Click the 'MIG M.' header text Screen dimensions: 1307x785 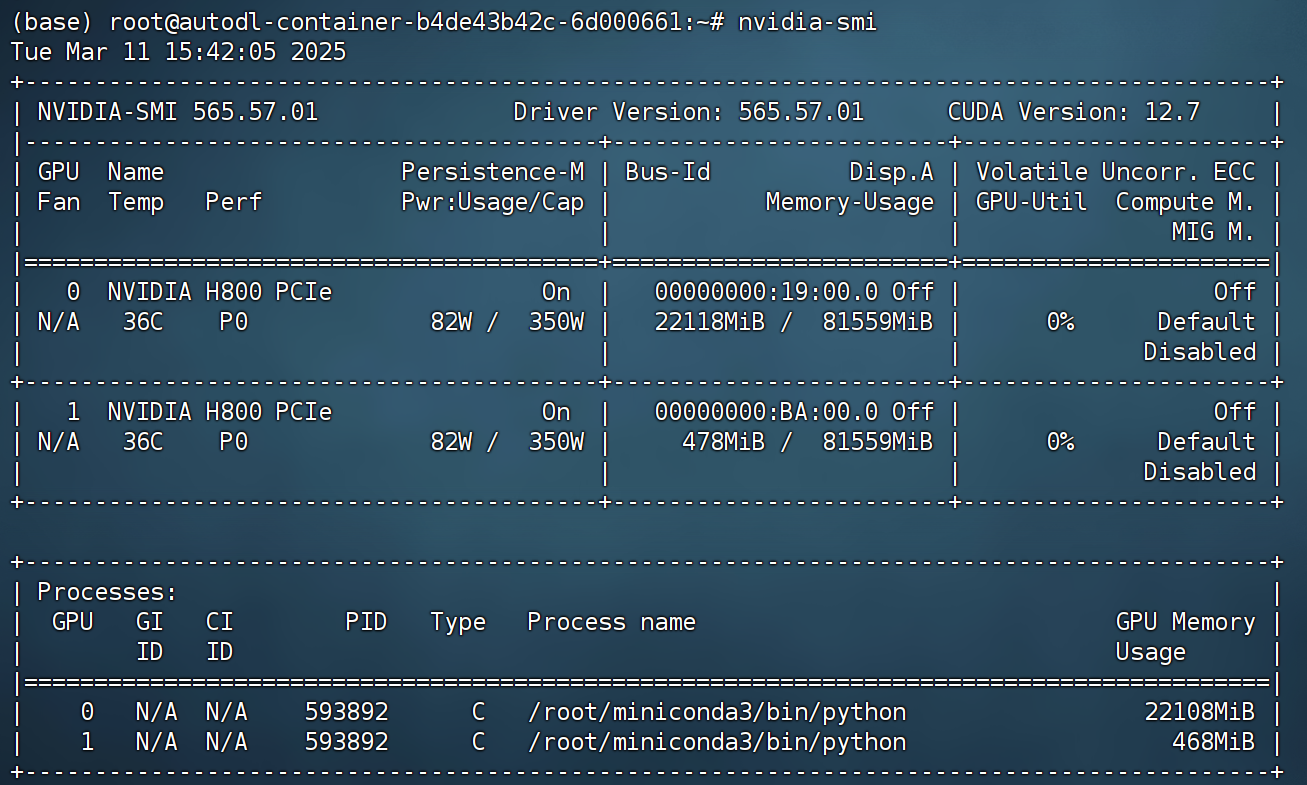(x=1213, y=232)
